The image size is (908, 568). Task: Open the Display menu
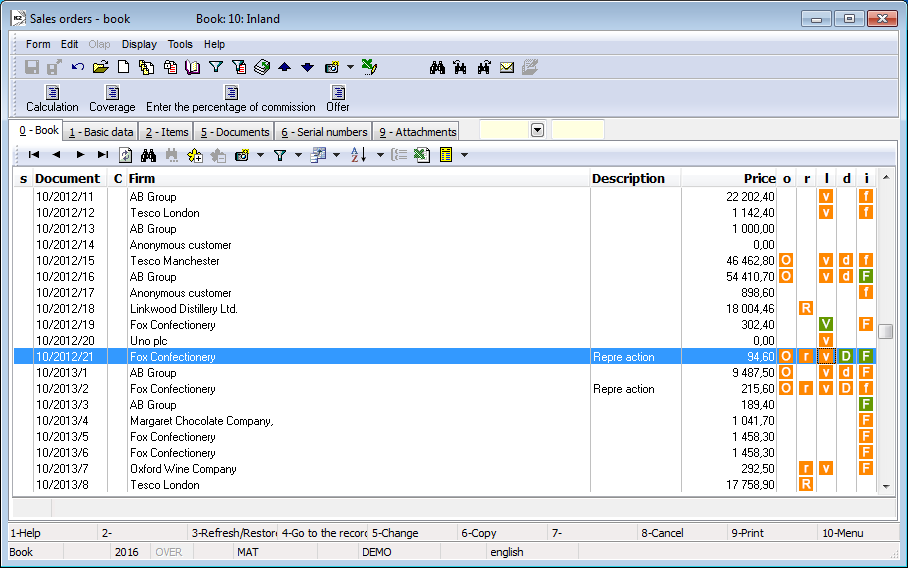click(x=139, y=44)
